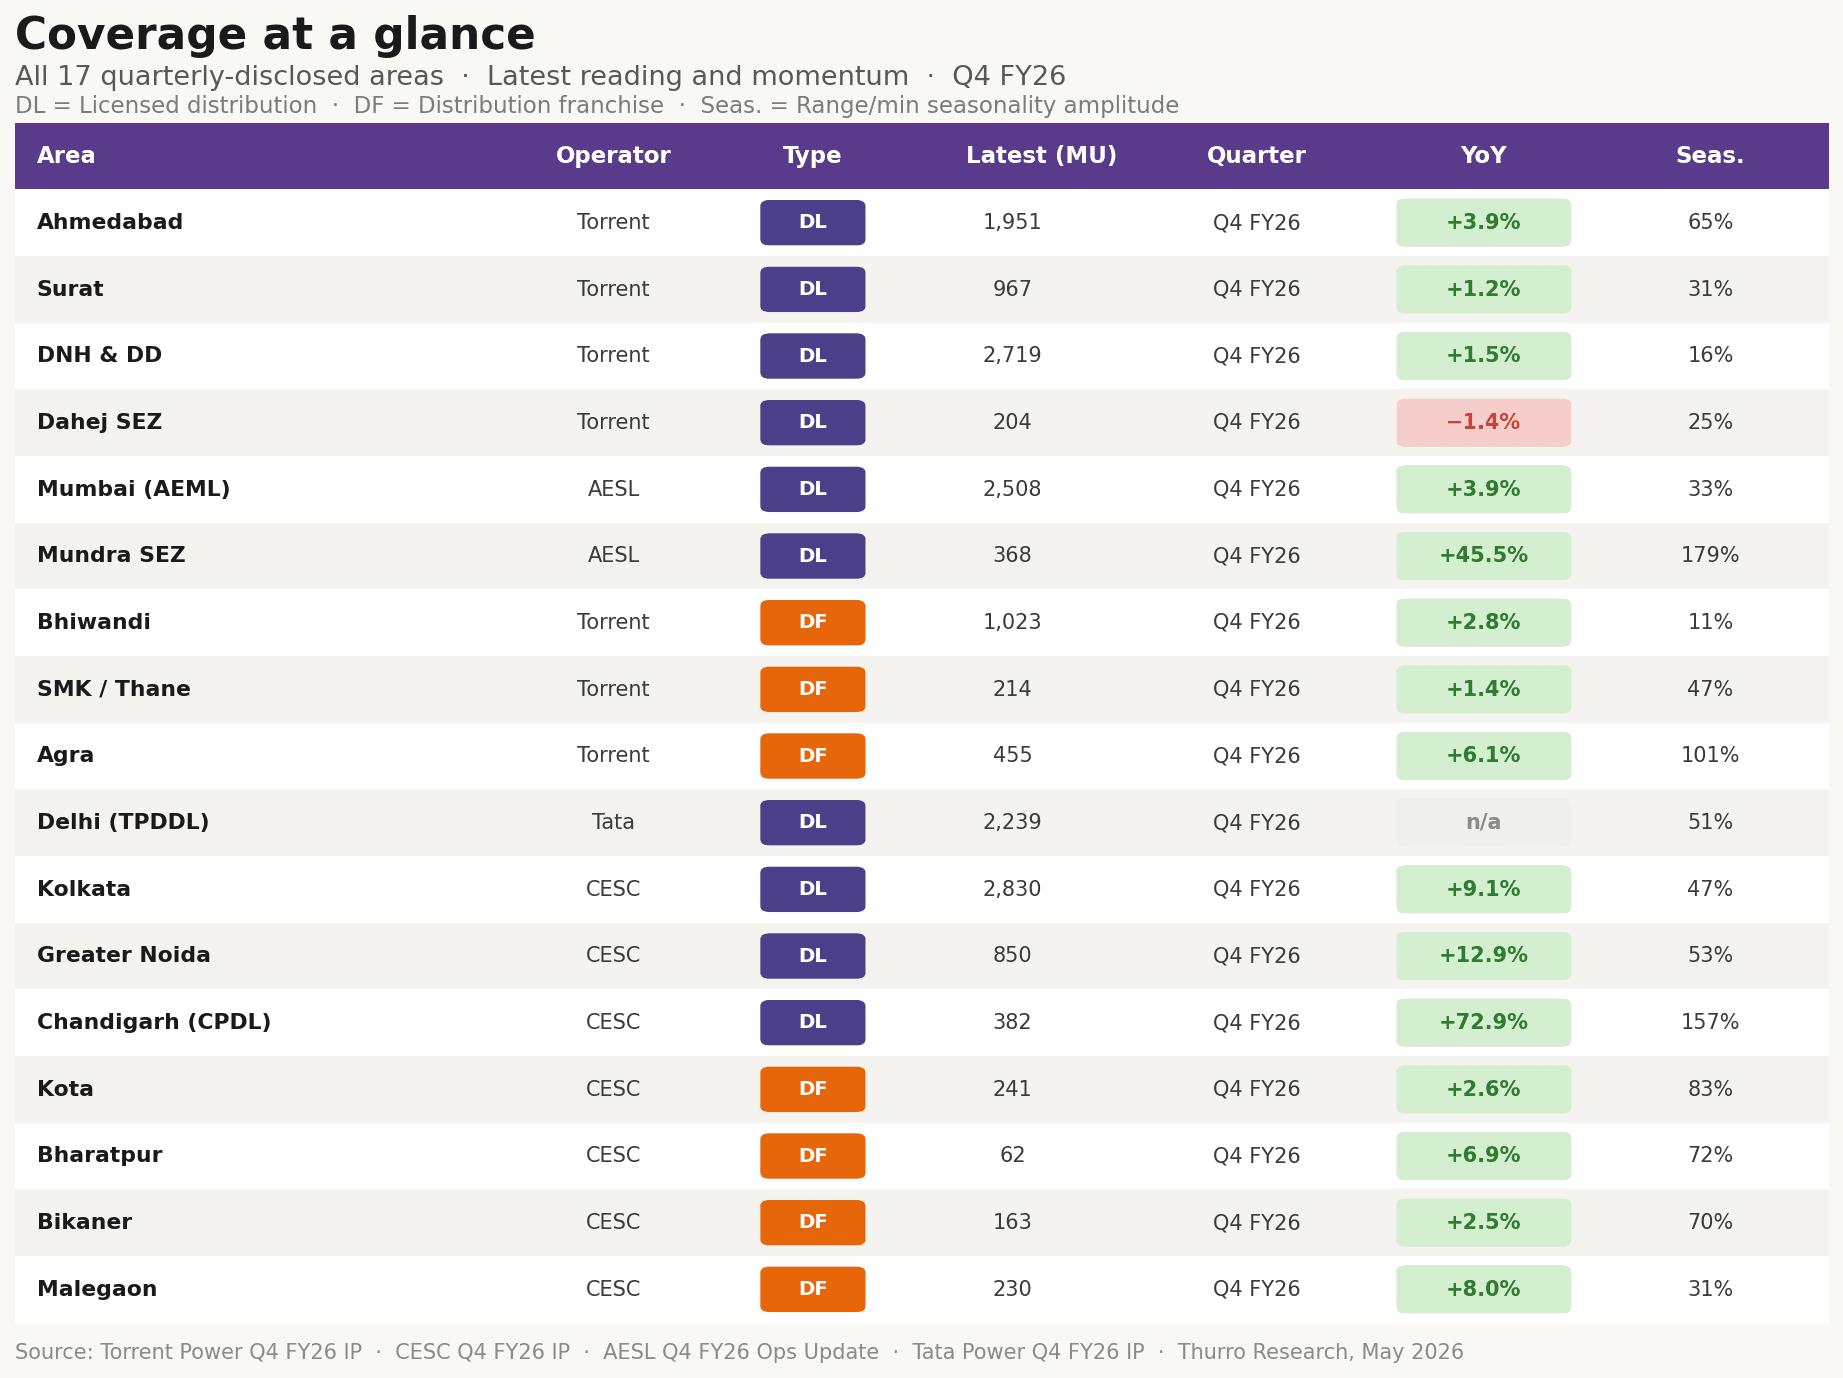This screenshot has height=1378, width=1843.
Task: Click the DL badge in Mundra SEZ row
Action: [x=812, y=555]
